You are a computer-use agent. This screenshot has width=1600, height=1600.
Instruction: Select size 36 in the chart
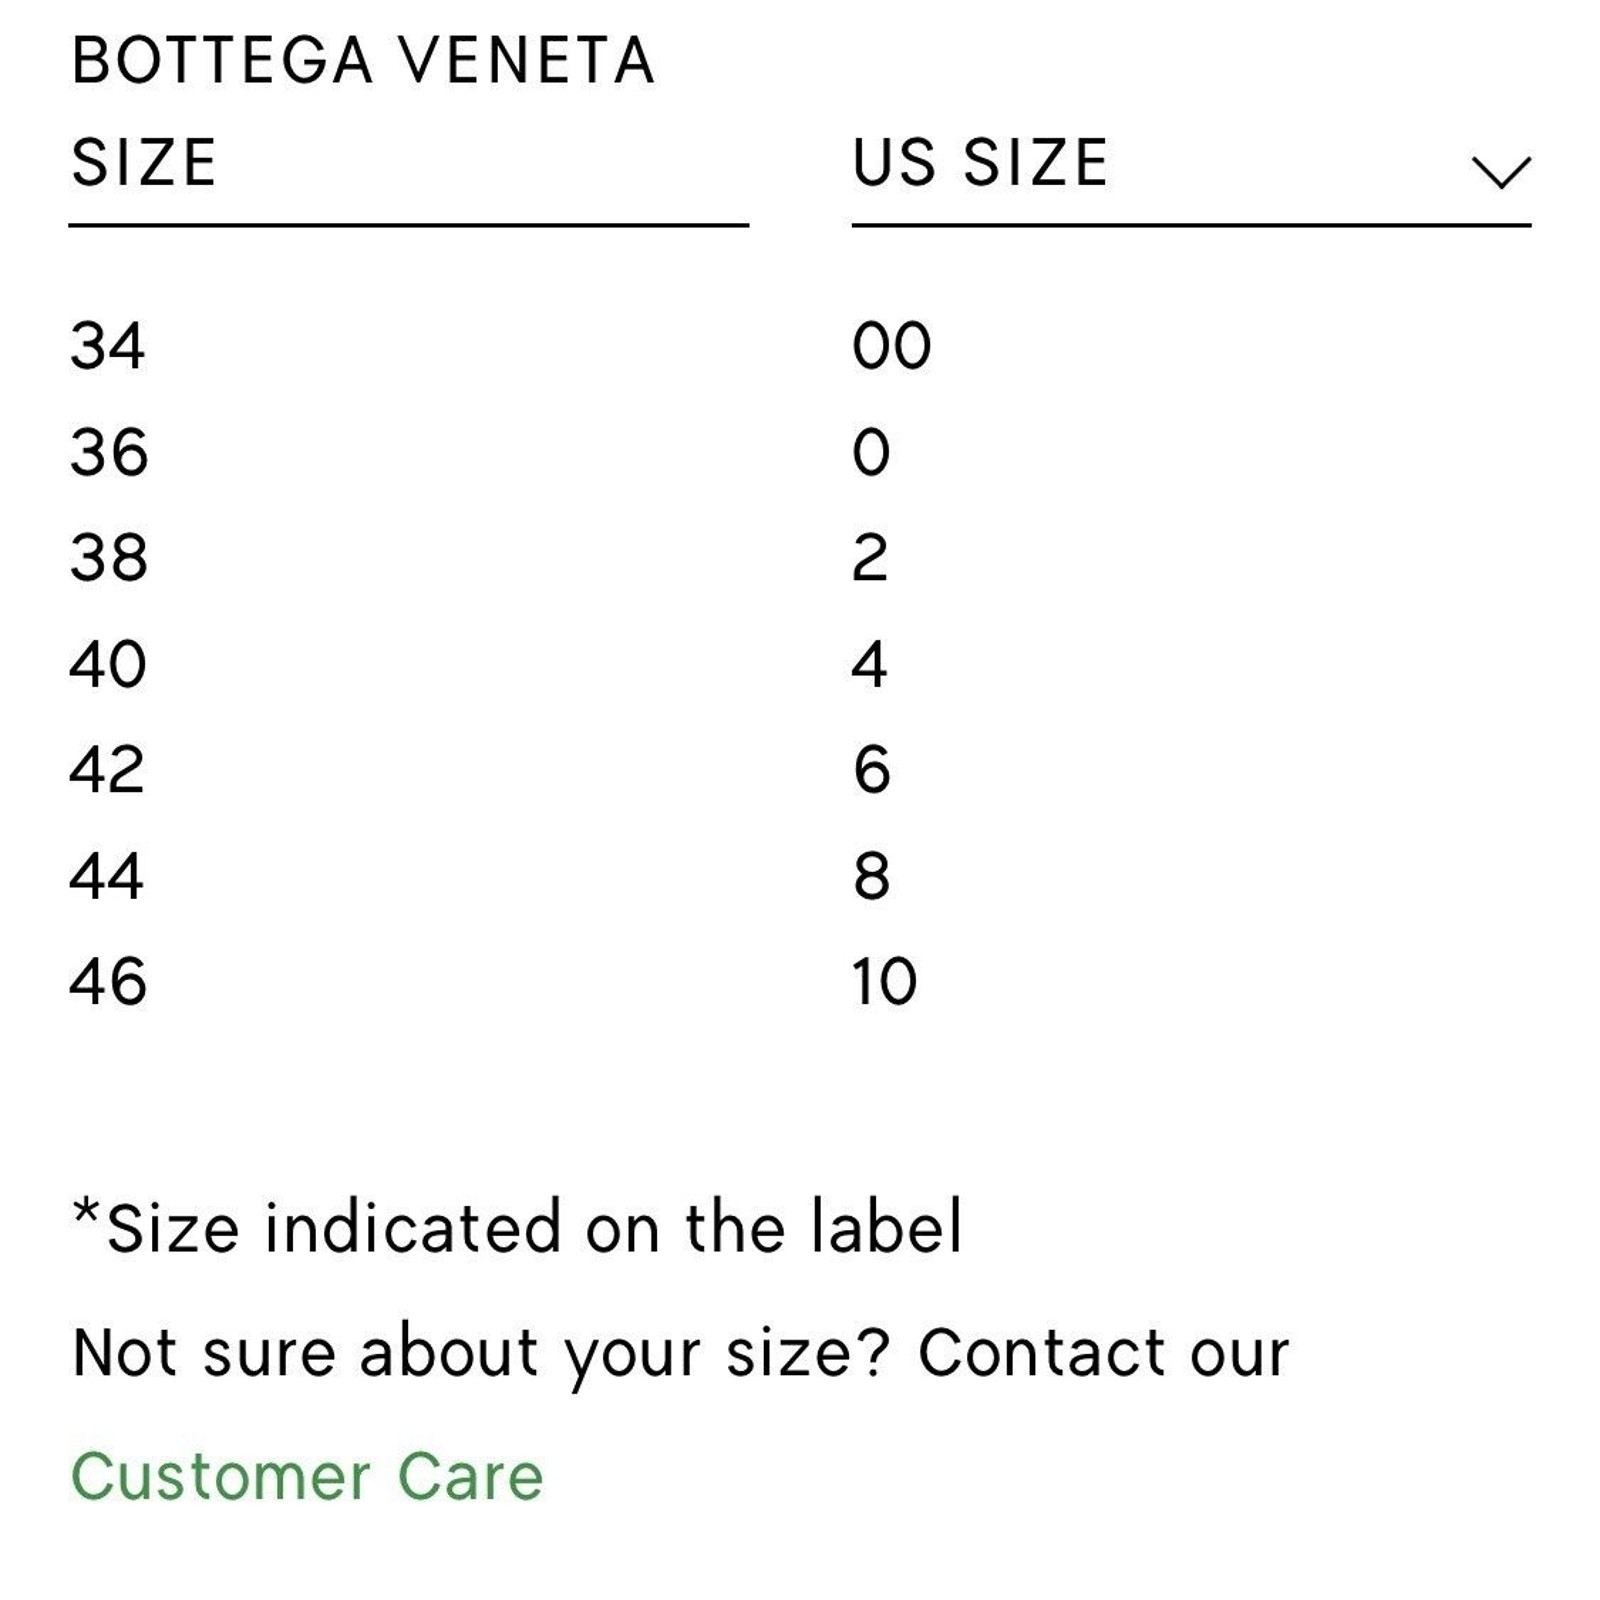point(109,452)
